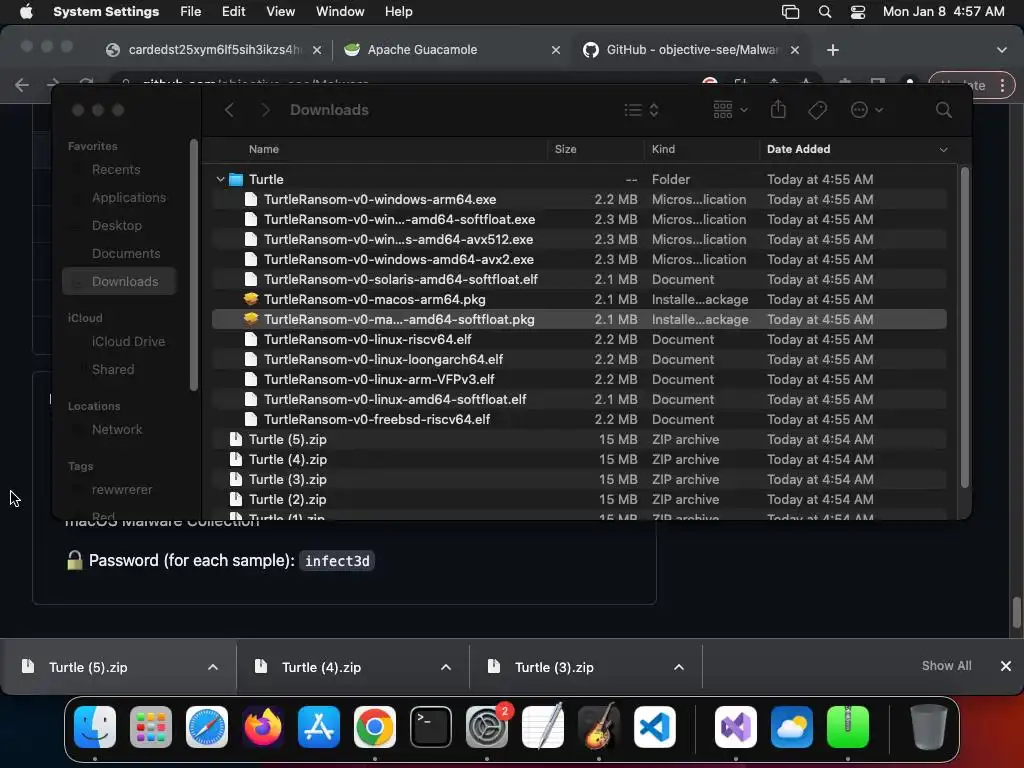The height and width of the screenshot is (768, 1024).
Task: Expand the Turtle (5).zip download options
Action: pos(213,667)
